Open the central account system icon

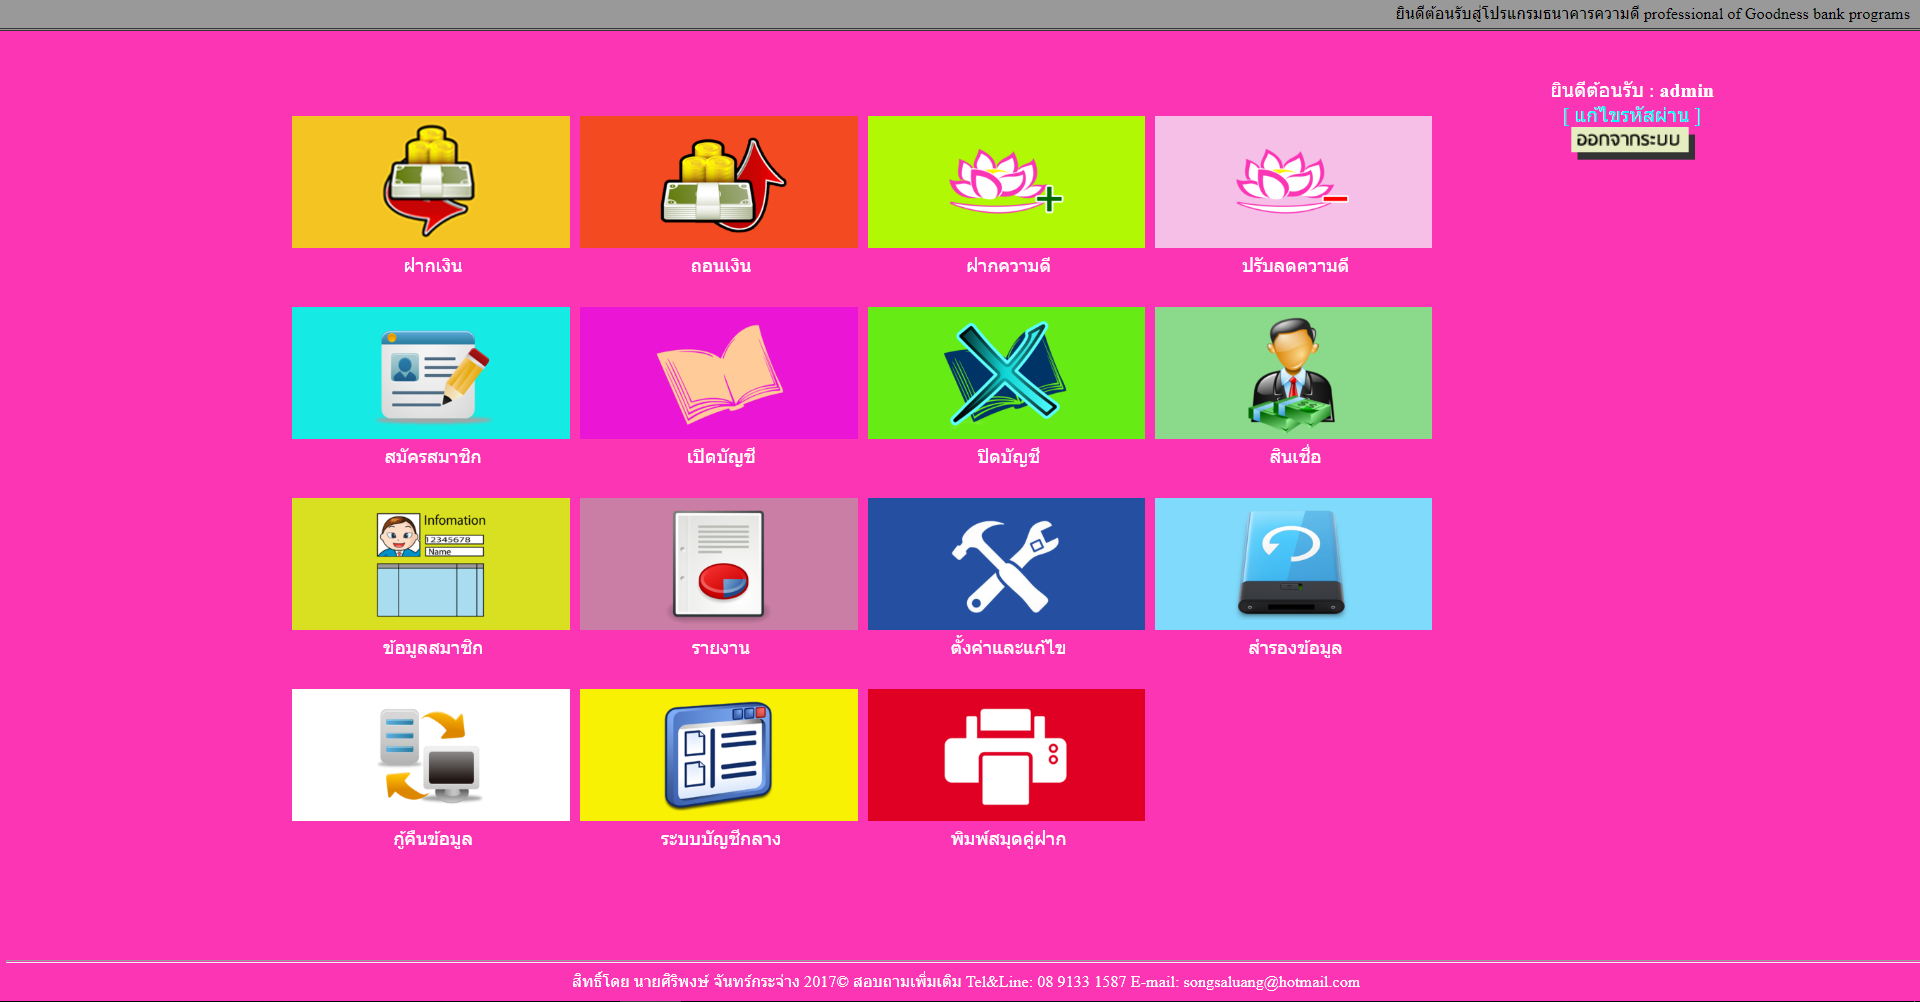pos(718,755)
